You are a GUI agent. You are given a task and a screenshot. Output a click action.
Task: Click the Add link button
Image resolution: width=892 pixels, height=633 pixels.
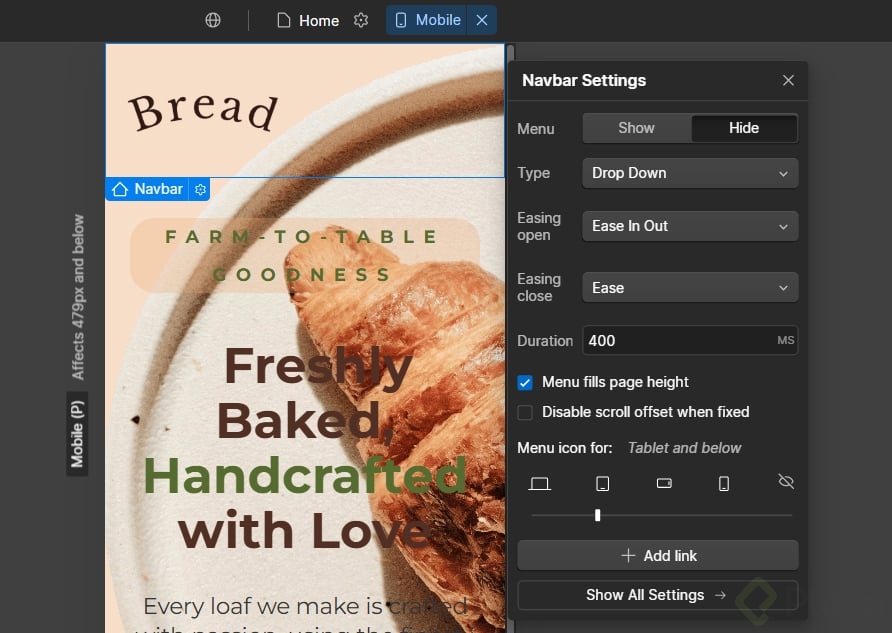coord(658,556)
